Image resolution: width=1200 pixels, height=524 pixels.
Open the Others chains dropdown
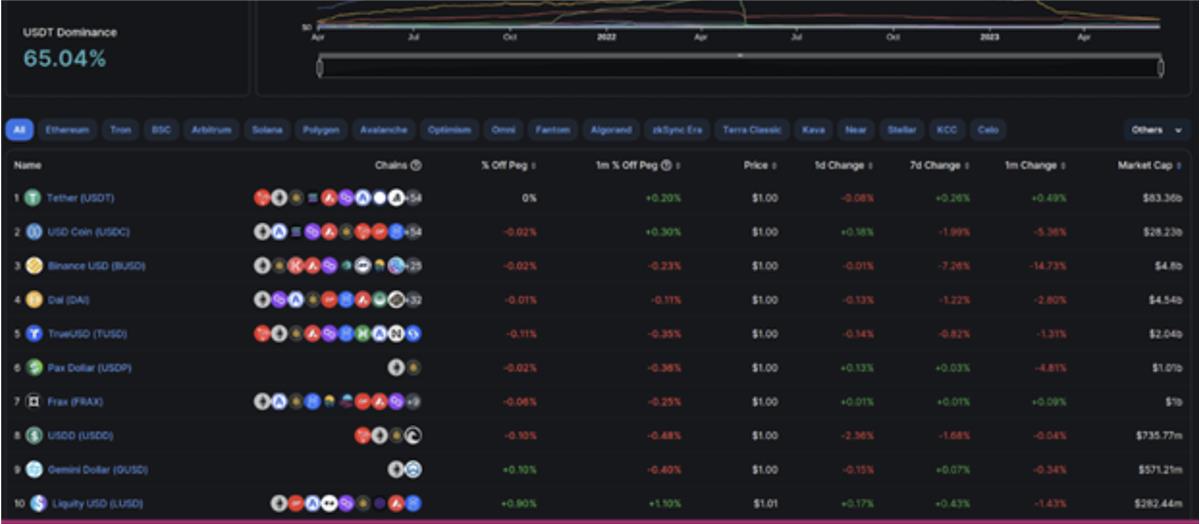click(x=1156, y=130)
